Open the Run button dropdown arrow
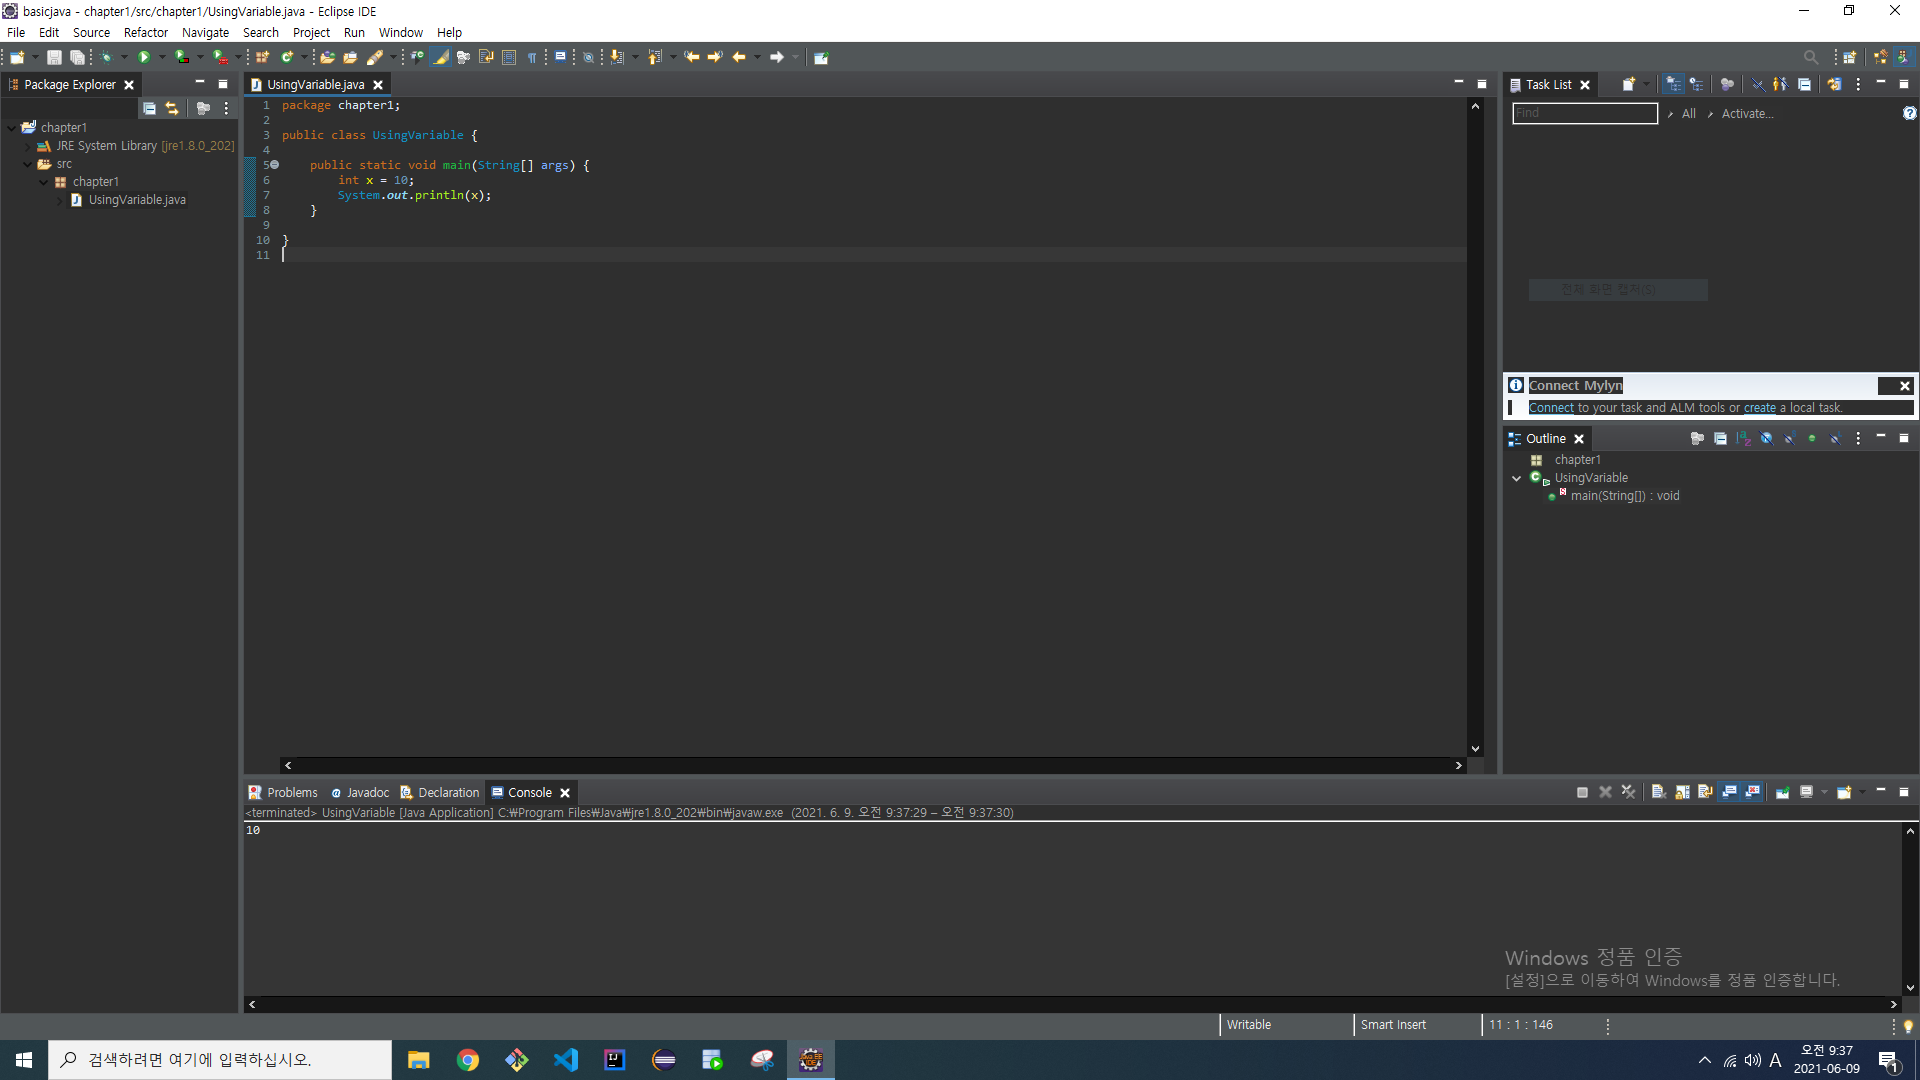The image size is (1920, 1080). click(162, 57)
